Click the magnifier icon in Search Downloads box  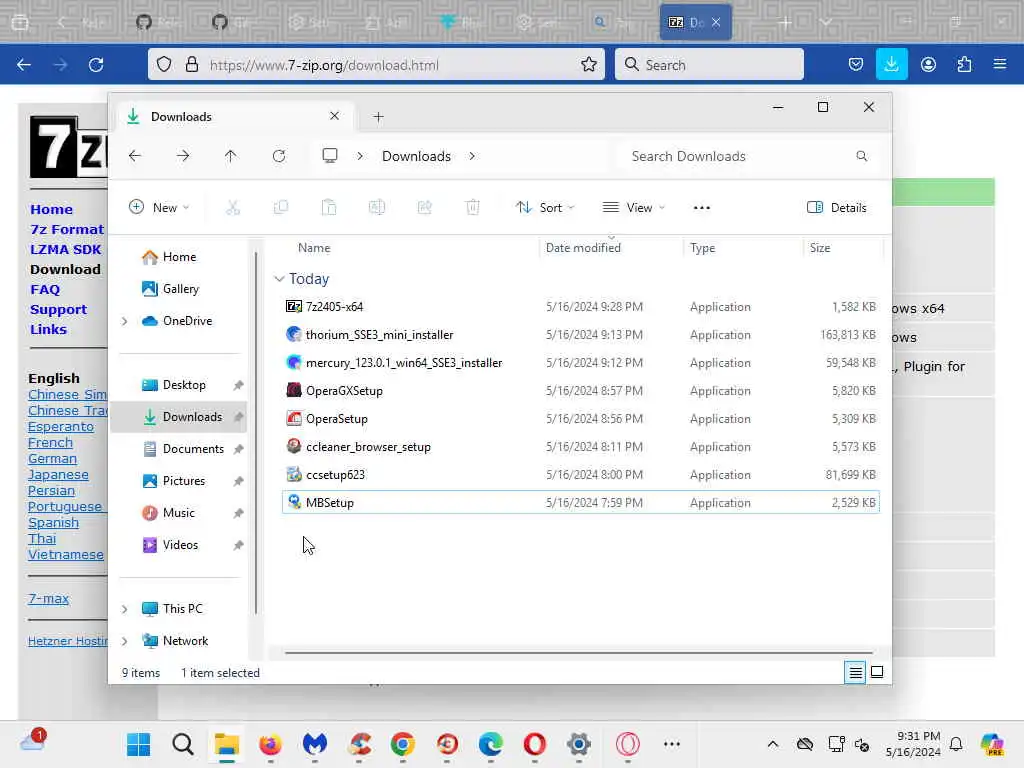point(861,156)
